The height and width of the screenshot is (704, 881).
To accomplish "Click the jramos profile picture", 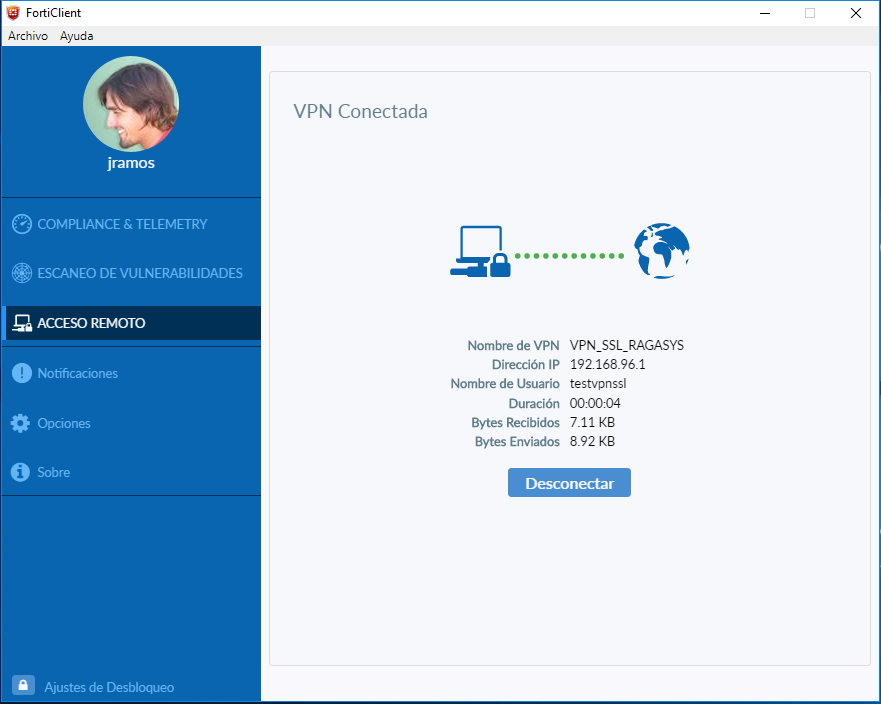I will coord(130,103).
